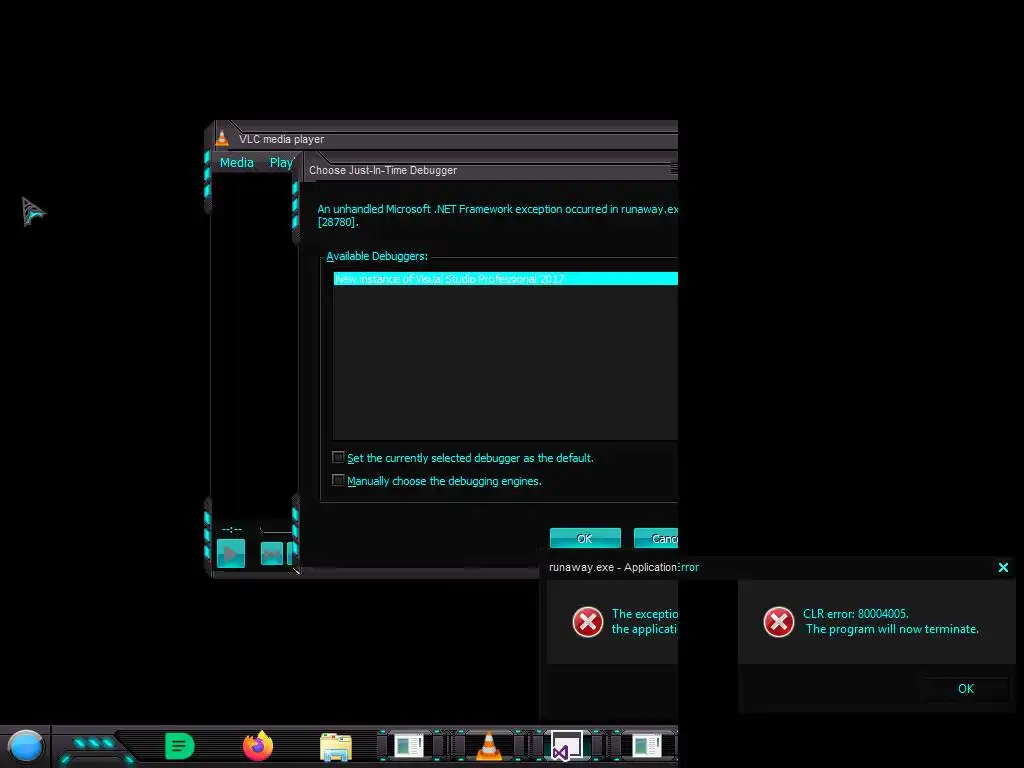Click OK in the Just-In-Time Debugger dialog
The width and height of the screenshot is (1024, 768).
(584, 538)
